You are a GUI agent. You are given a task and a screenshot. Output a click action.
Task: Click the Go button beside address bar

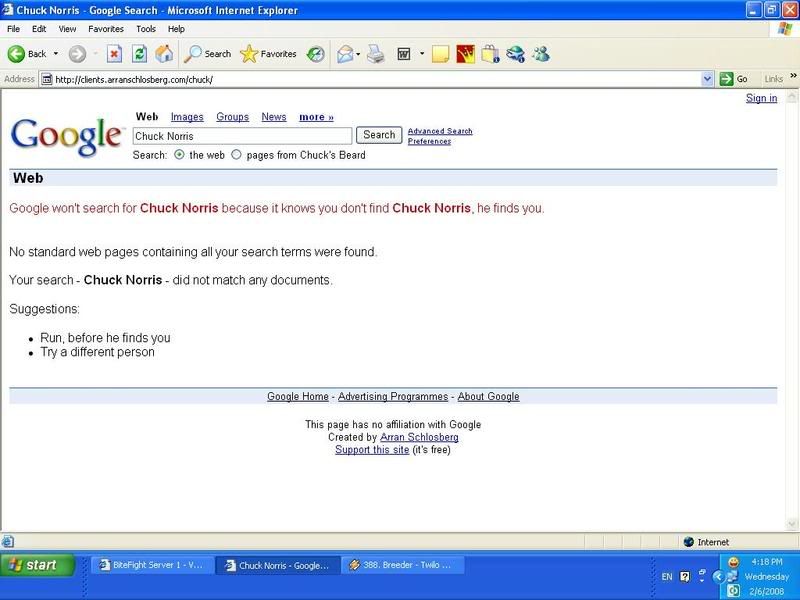[733, 79]
